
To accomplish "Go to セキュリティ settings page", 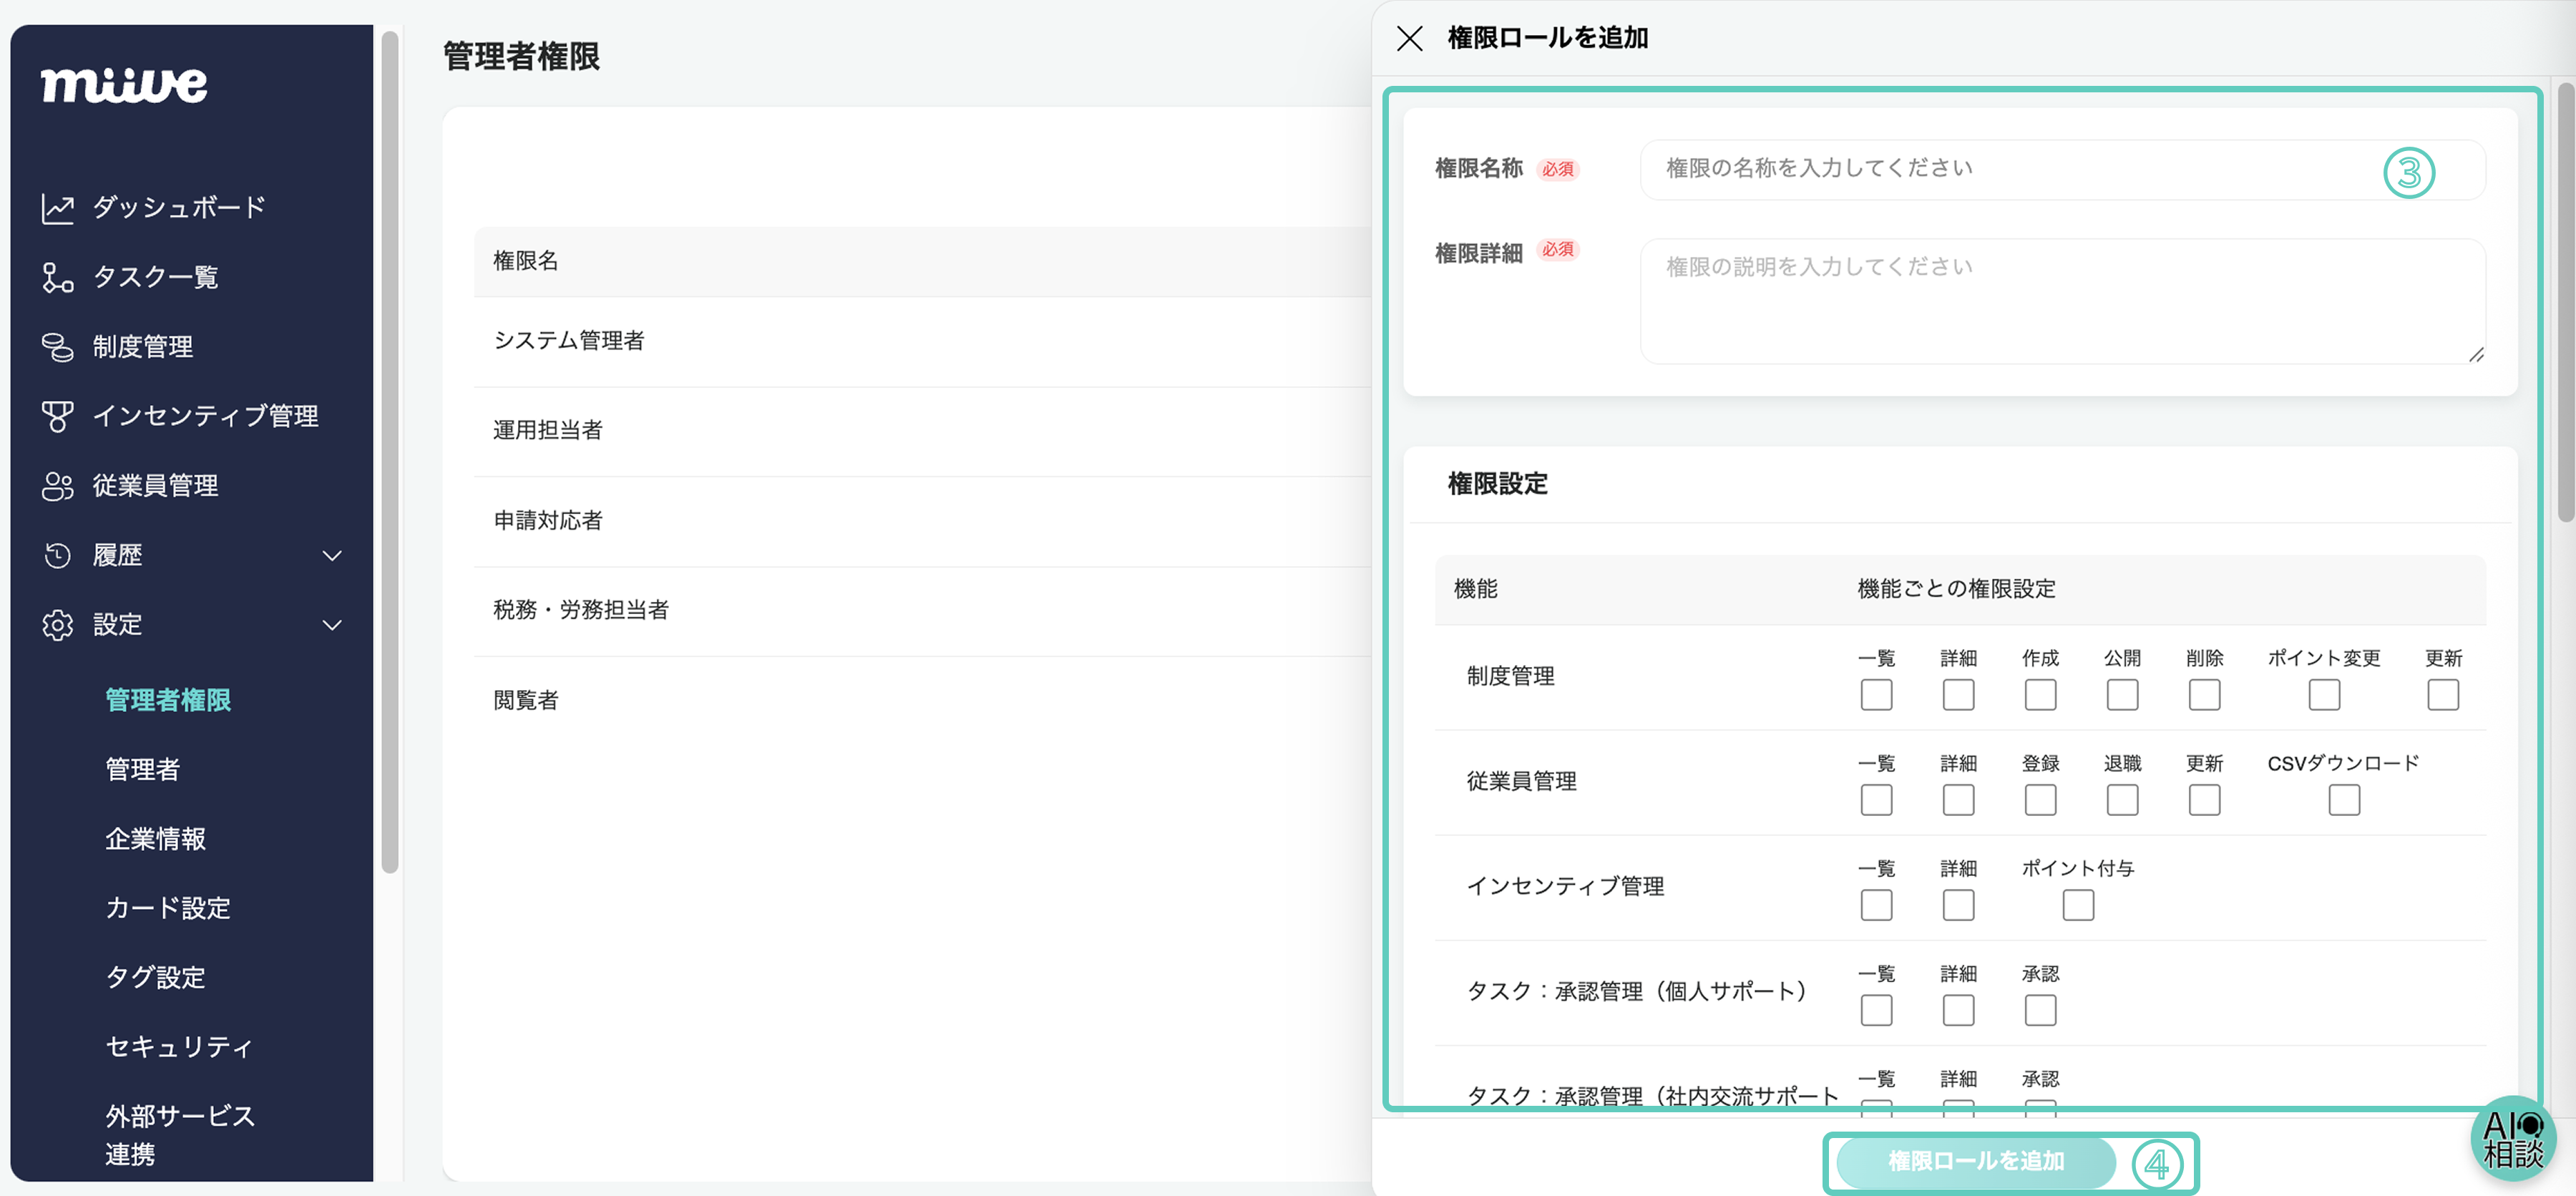I will pos(179,1046).
